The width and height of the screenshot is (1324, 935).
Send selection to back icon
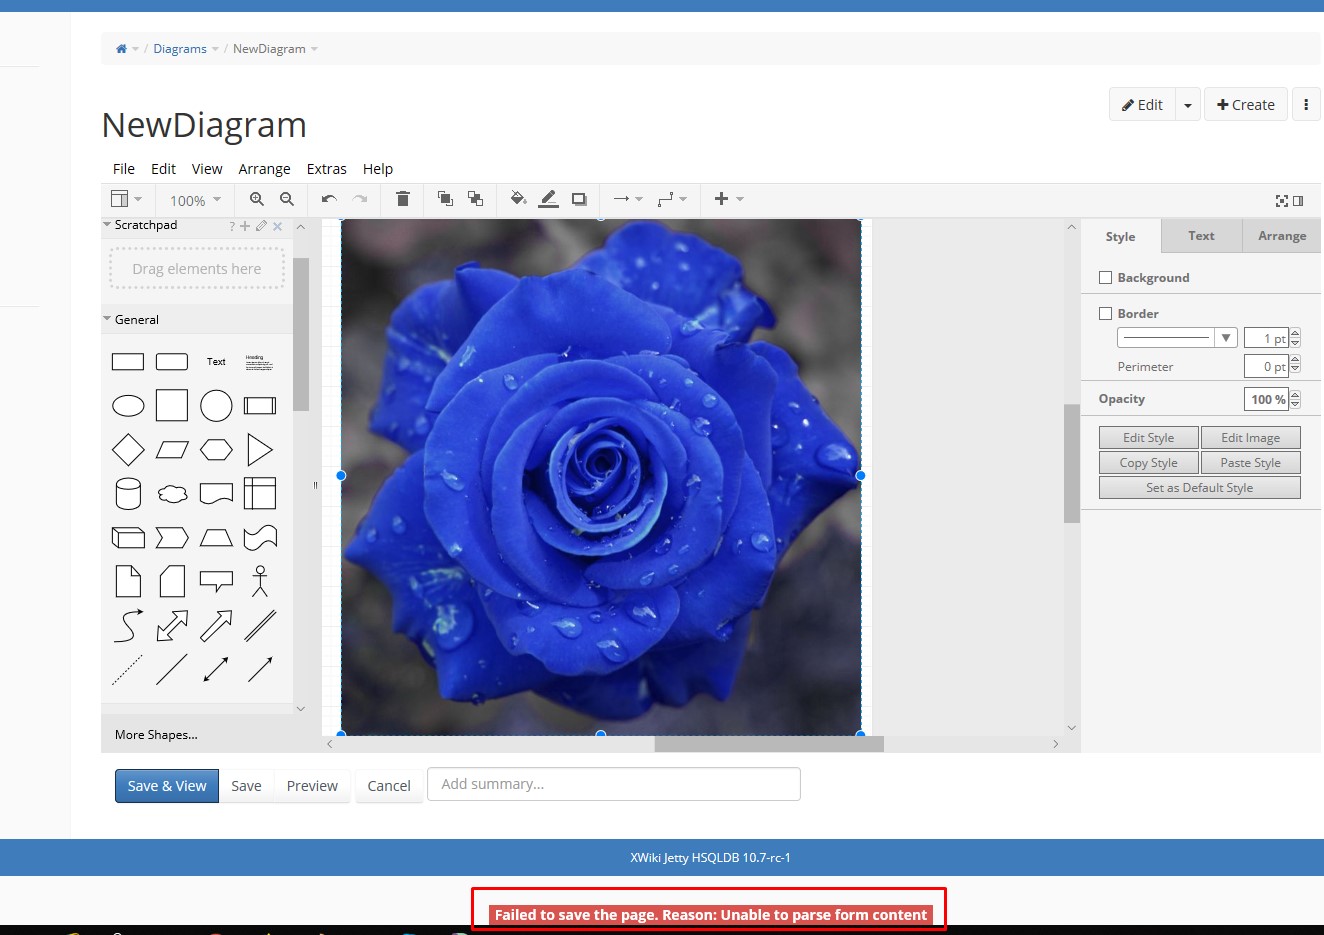pos(475,199)
